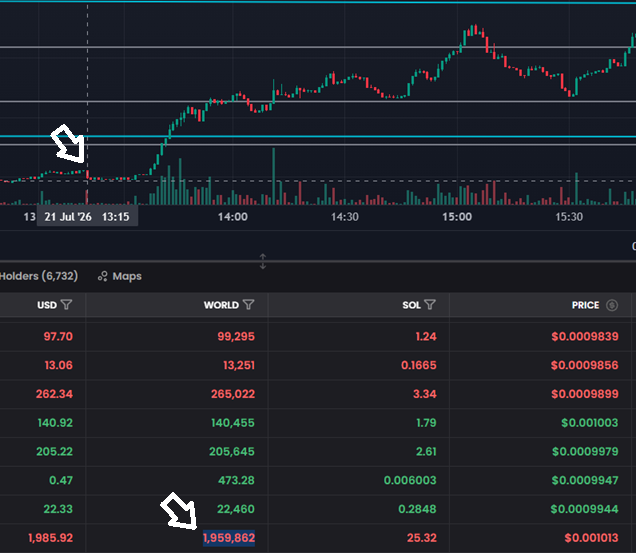Select the 13,251 WORLD amount
This screenshot has width=636, height=553.
[x=239, y=365]
